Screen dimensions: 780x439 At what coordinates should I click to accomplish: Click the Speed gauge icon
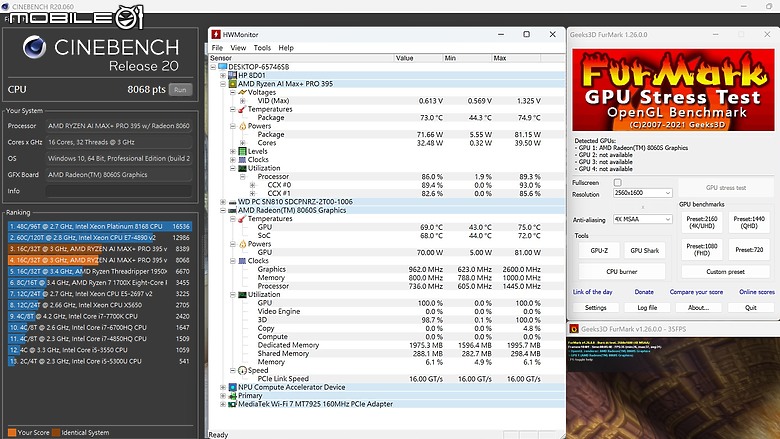[x=242, y=370]
